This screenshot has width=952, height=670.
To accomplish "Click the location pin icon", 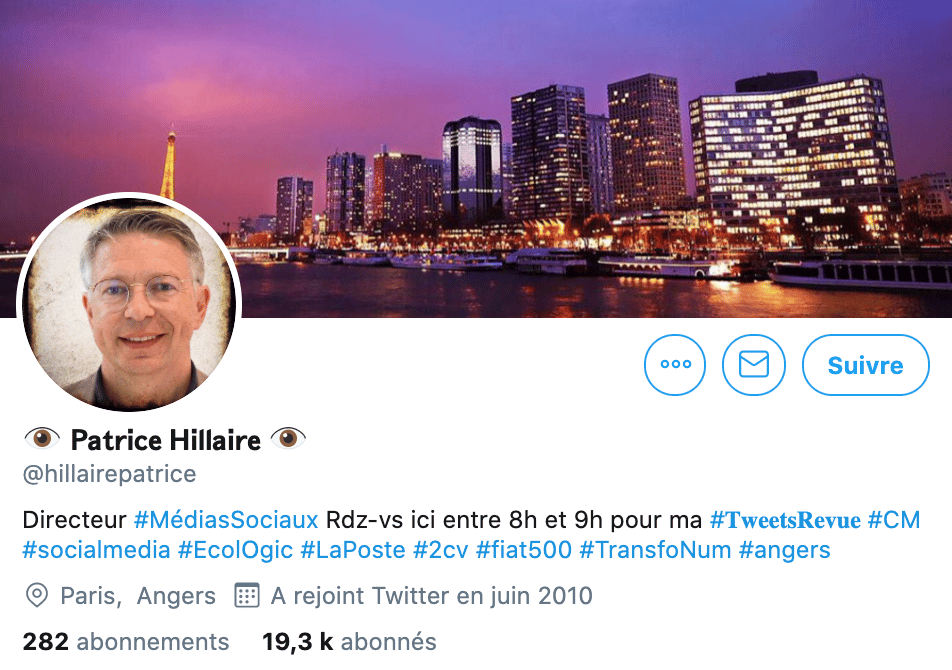I will (x=37, y=595).
